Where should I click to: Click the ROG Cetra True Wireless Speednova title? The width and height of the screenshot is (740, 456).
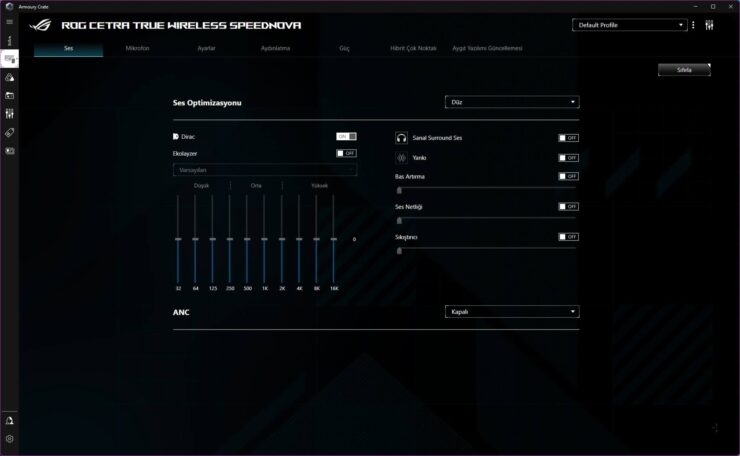tap(181, 25)
